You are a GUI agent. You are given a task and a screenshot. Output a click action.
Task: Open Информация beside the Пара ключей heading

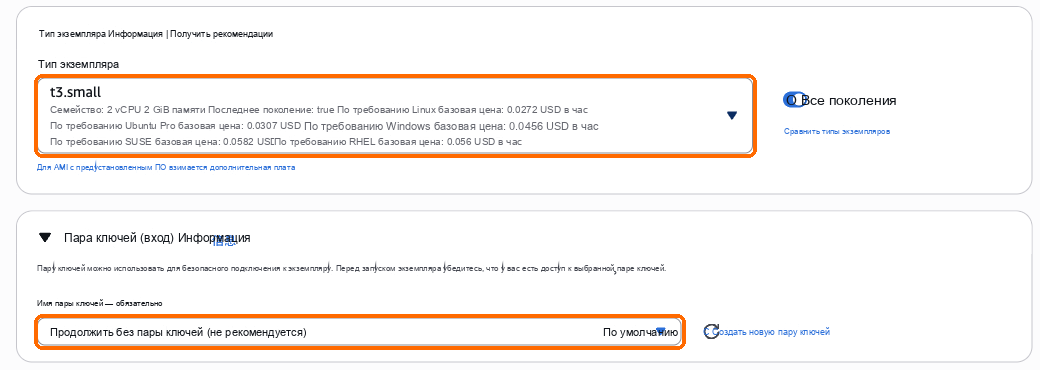point(214,237)
